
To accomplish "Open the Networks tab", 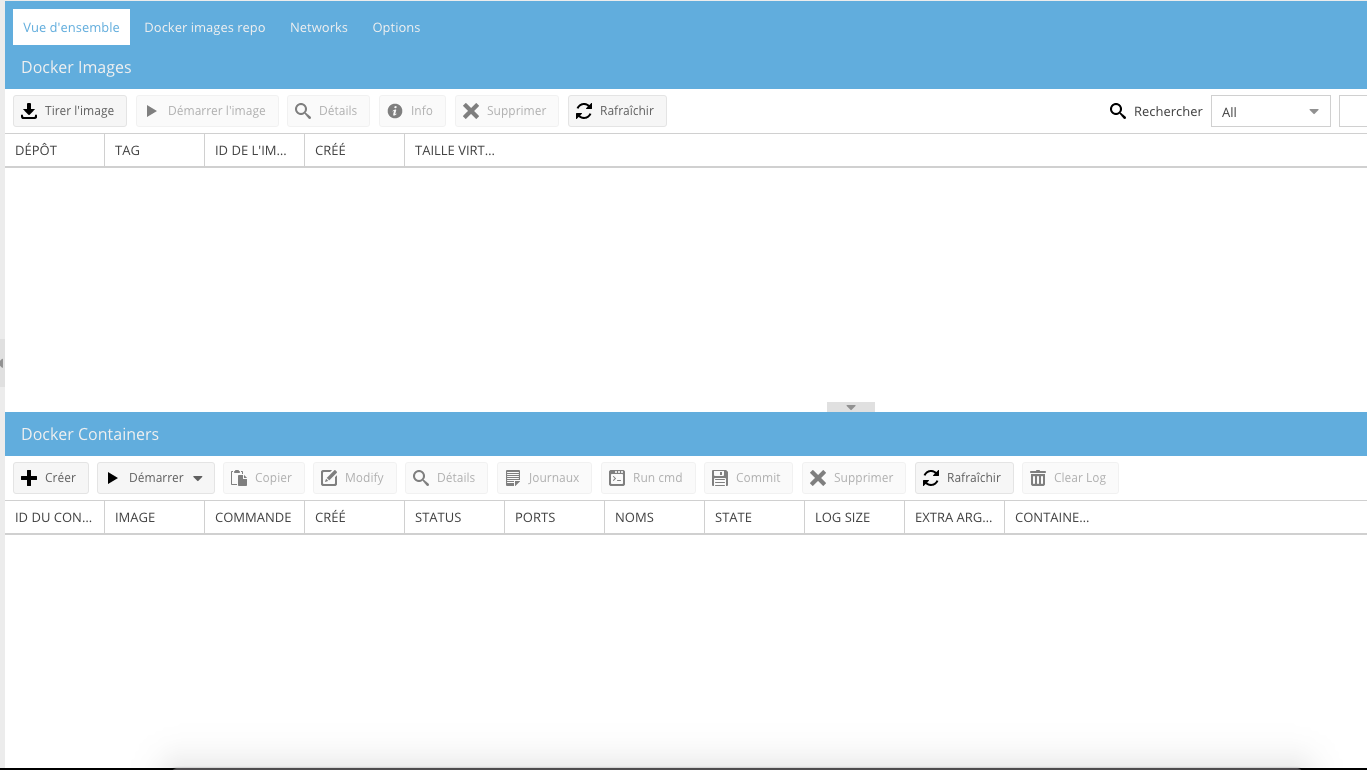I will (x=319, y=27).
